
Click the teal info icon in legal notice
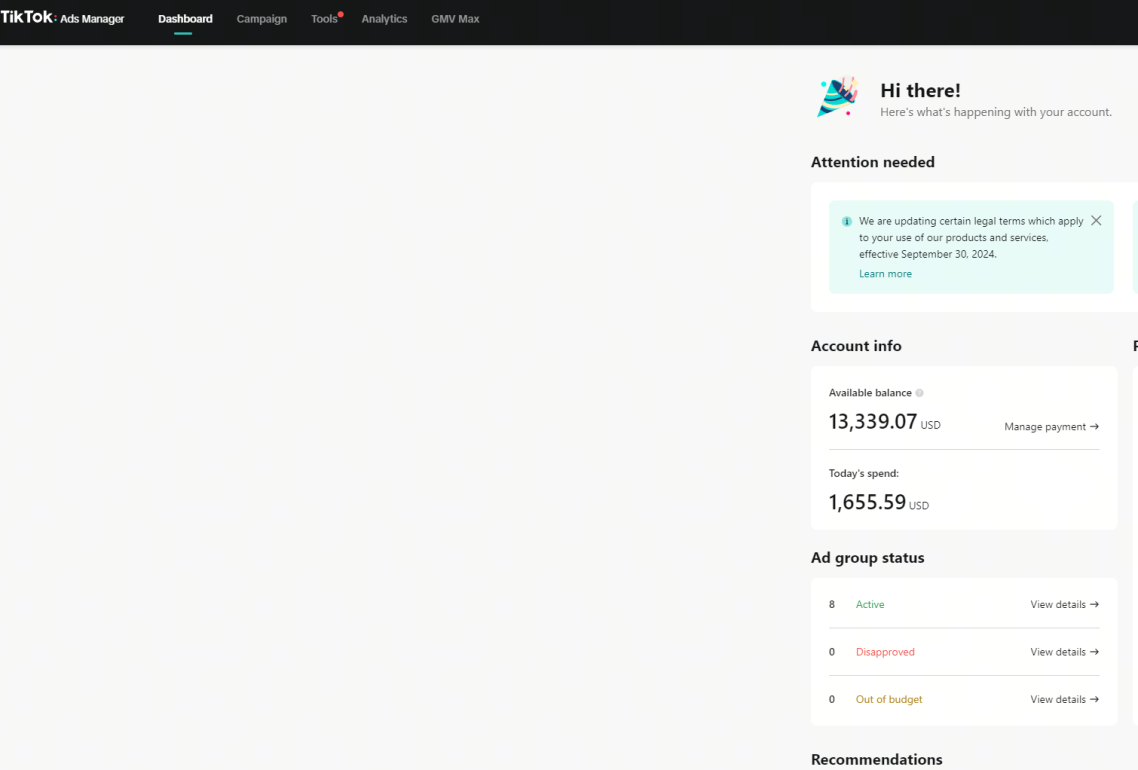tap(847, 222)
